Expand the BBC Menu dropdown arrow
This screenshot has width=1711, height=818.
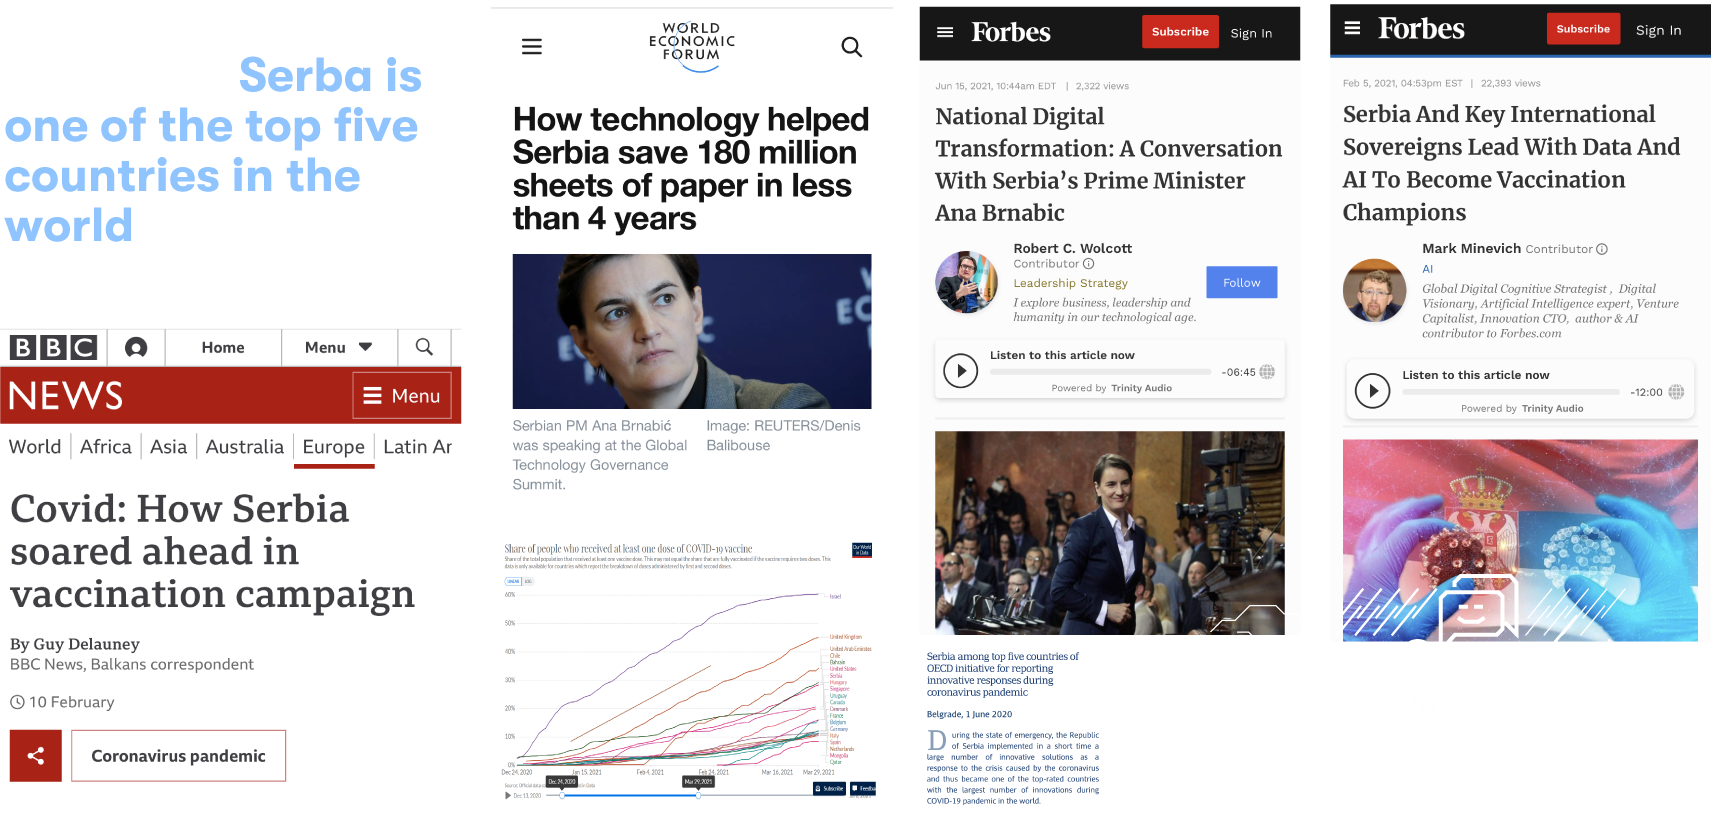pos(365,347)
